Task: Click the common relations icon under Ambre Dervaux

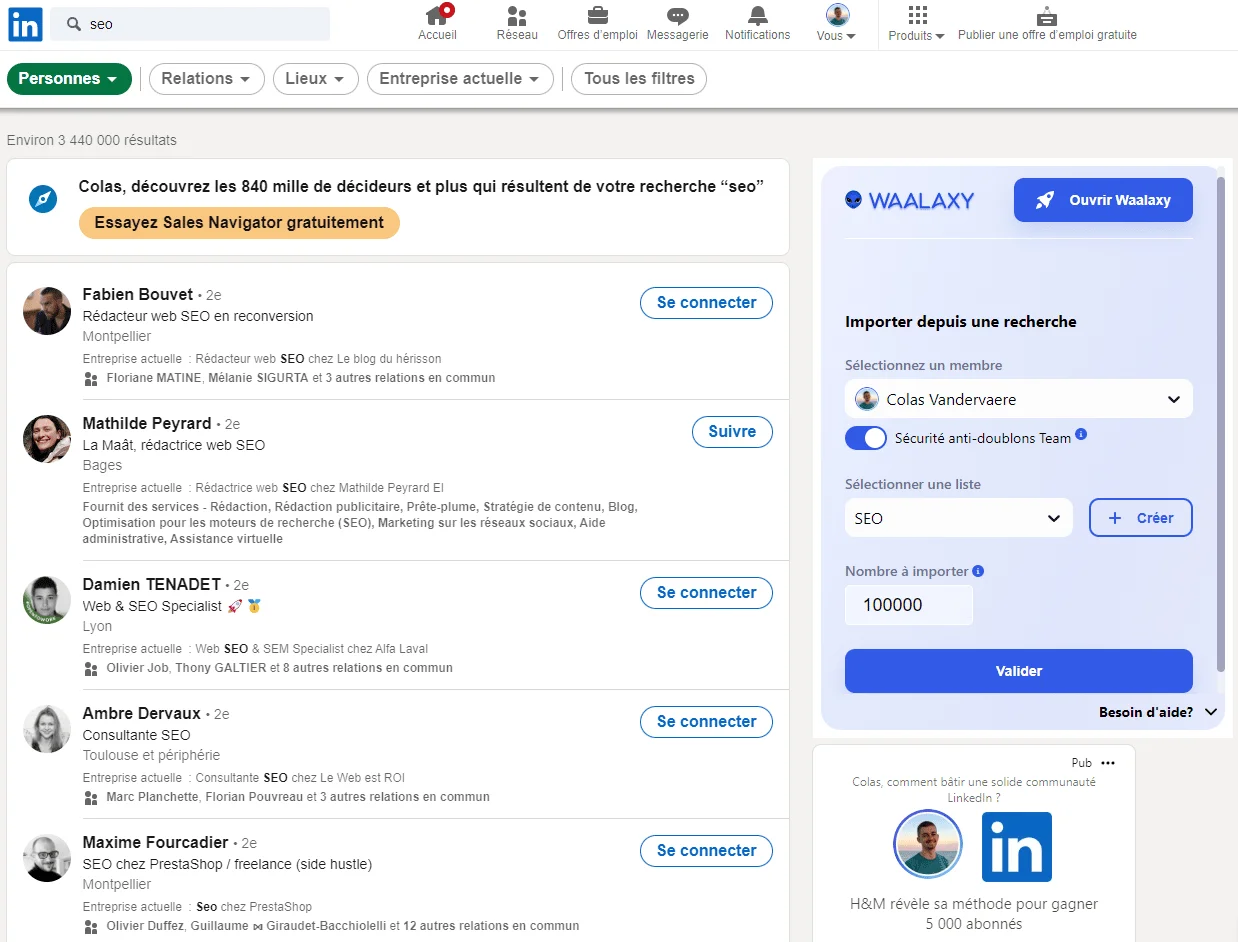Action: pos(92,797)
